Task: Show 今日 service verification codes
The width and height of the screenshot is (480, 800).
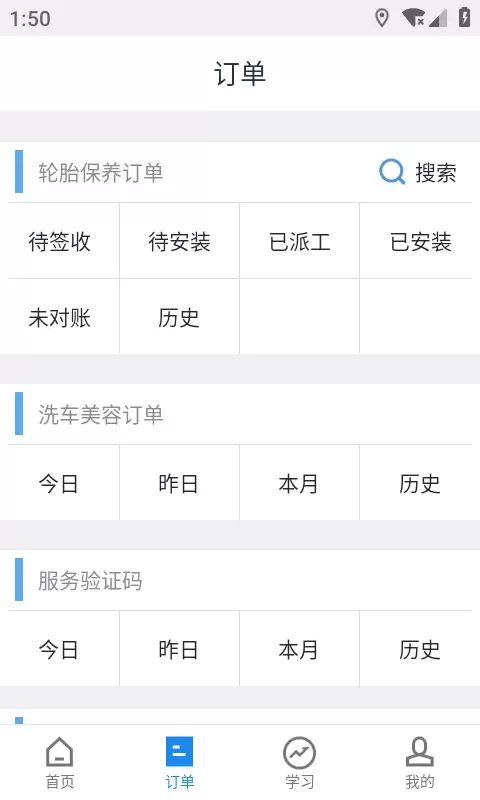Action: tap(60, 649)
